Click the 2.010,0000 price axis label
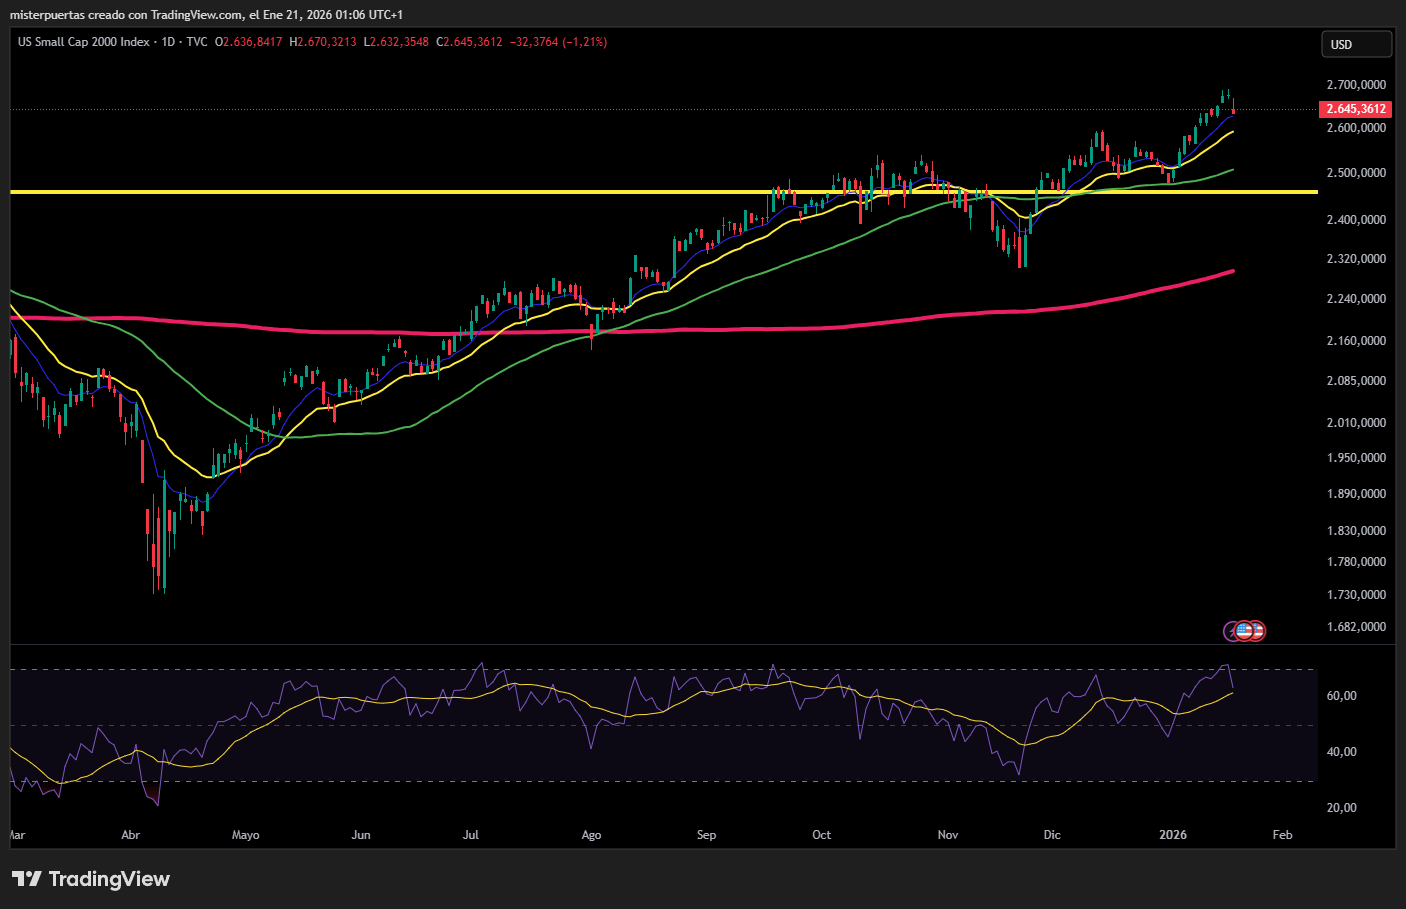Image resolution: width=1406 pixels, height=909 pixels. tap(1356, 423)
